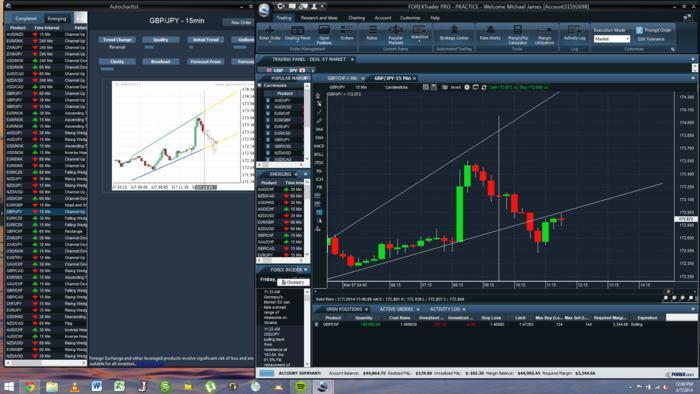Open the Research and Ideas tab

click(x=319, y=18)
